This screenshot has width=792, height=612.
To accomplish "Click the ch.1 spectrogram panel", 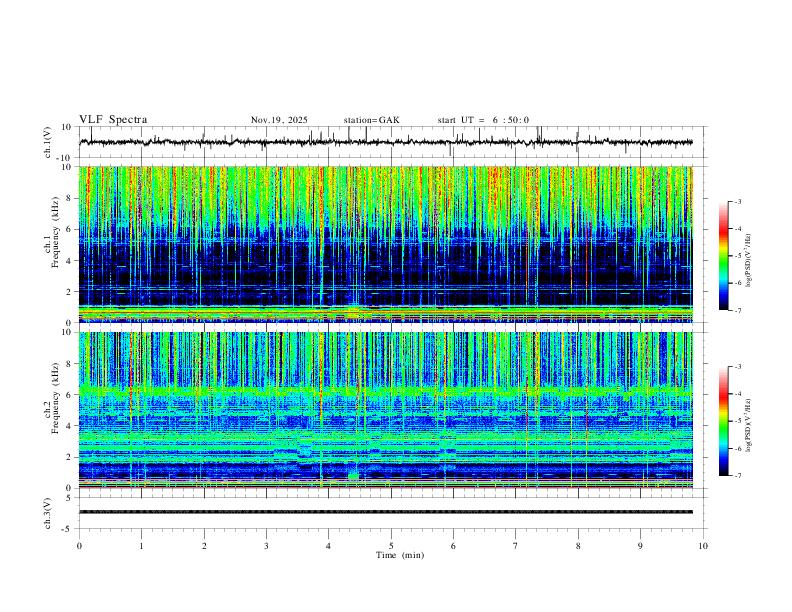I will pos(385,244).
